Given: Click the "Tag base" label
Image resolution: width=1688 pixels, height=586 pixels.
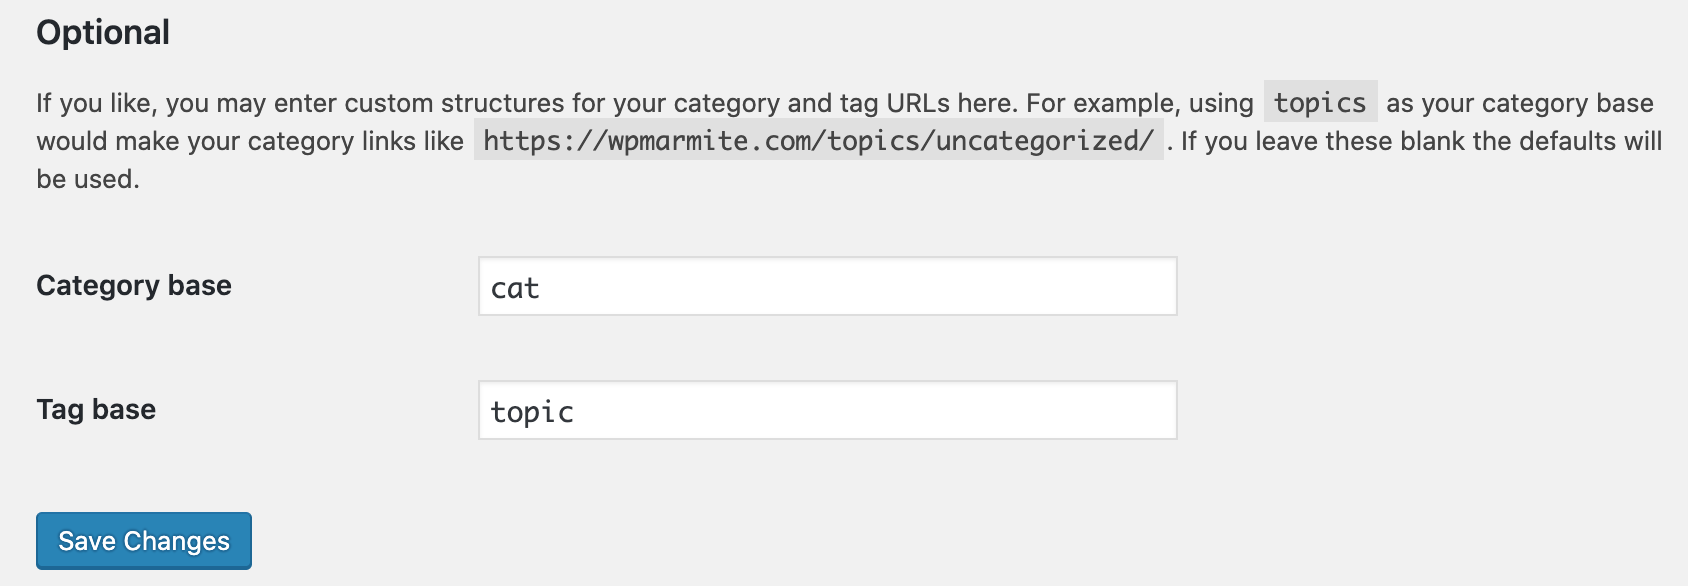Looking at the screenshot, I should 95,409.
